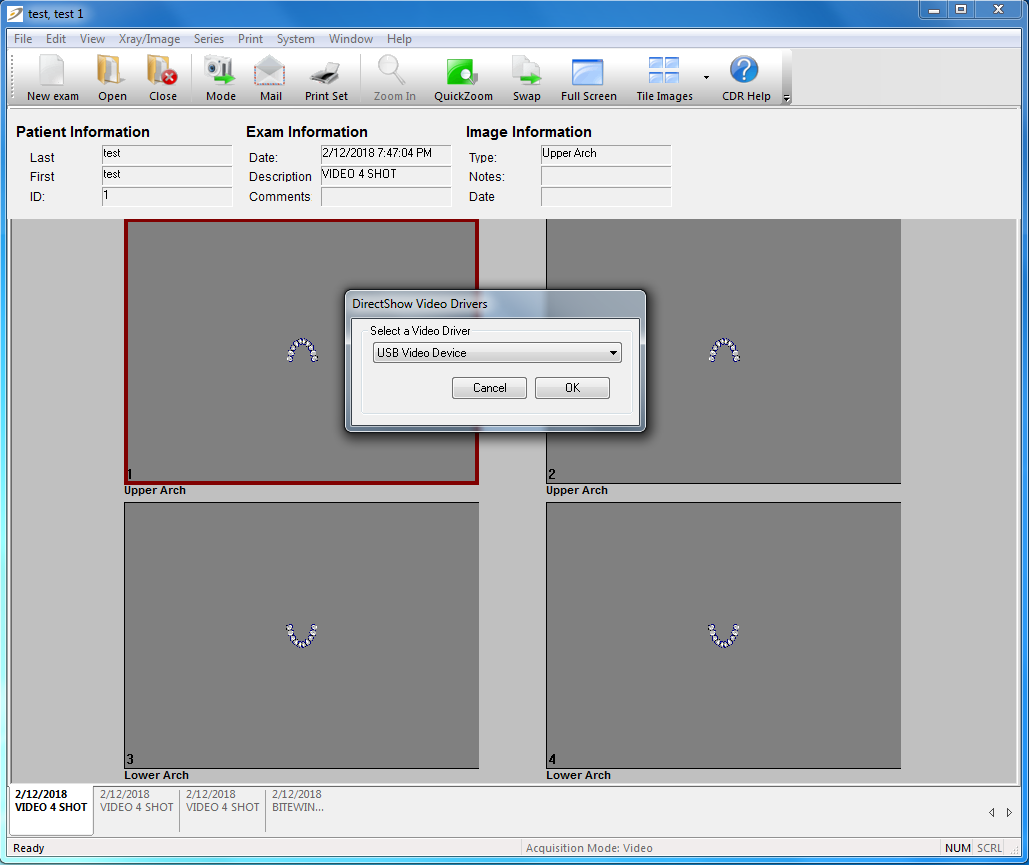Open the Series menu

(x=209, y=39)
